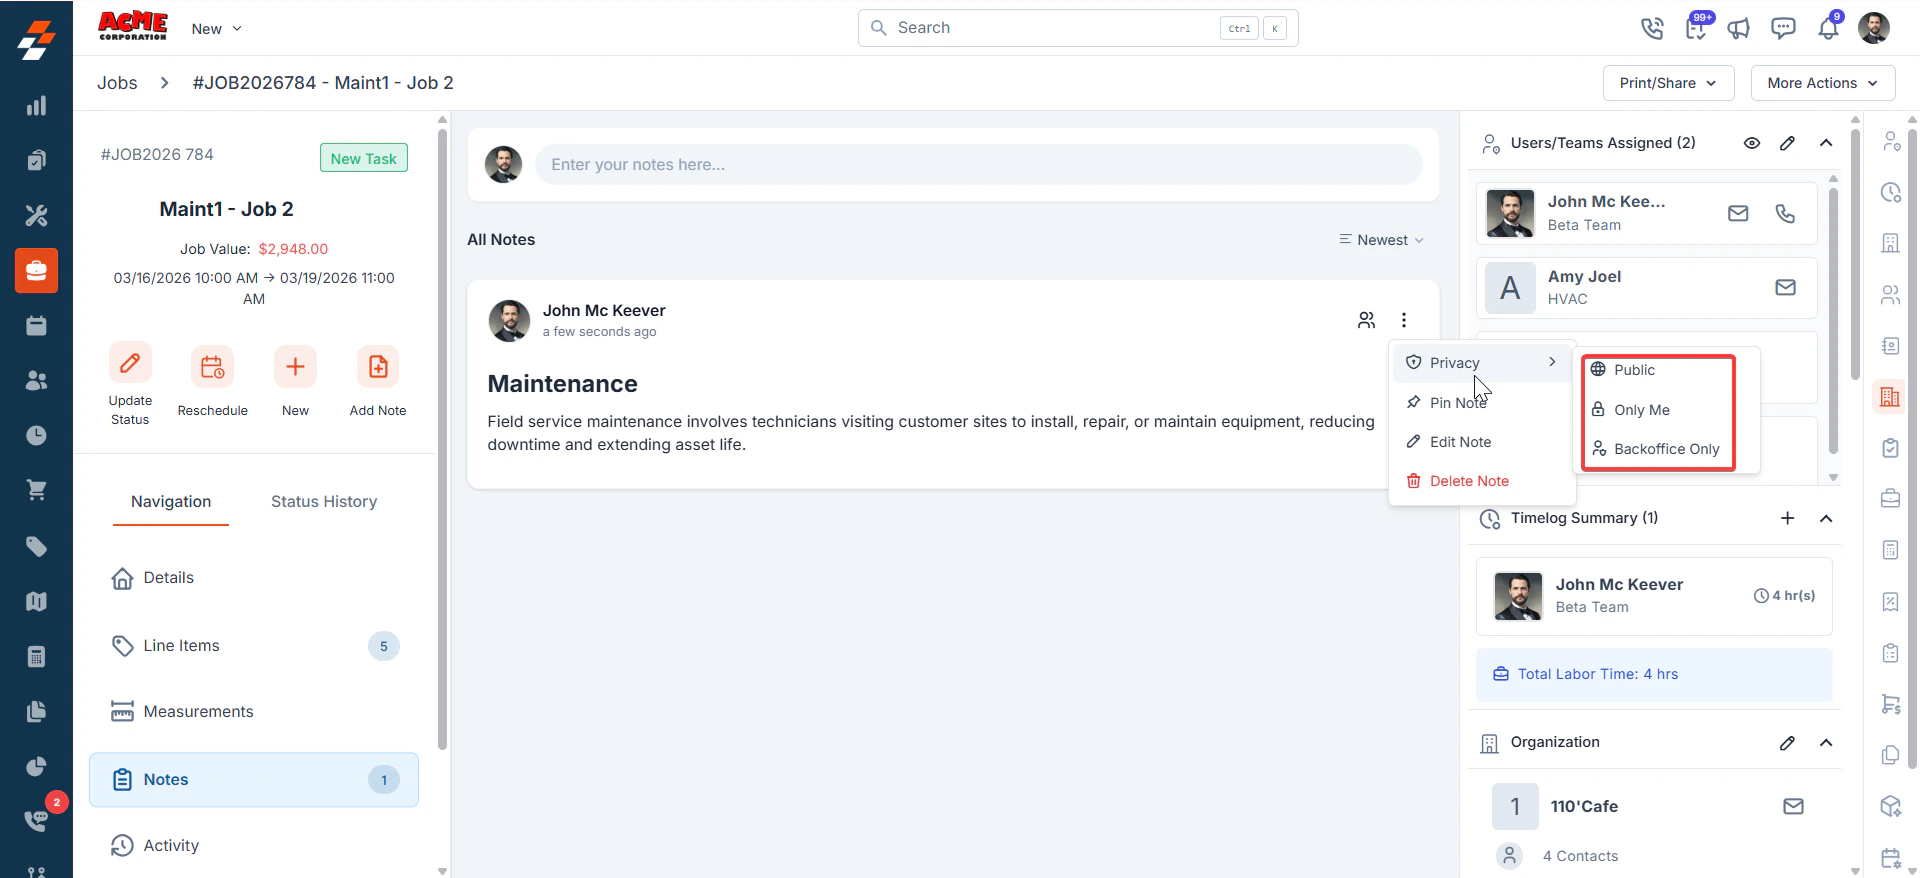Image resolution: width=1920 pixels, height=878 pixels.
Task: Open the price tag sidebar icon
Action: pyautogui.click(x=36, y=546)
